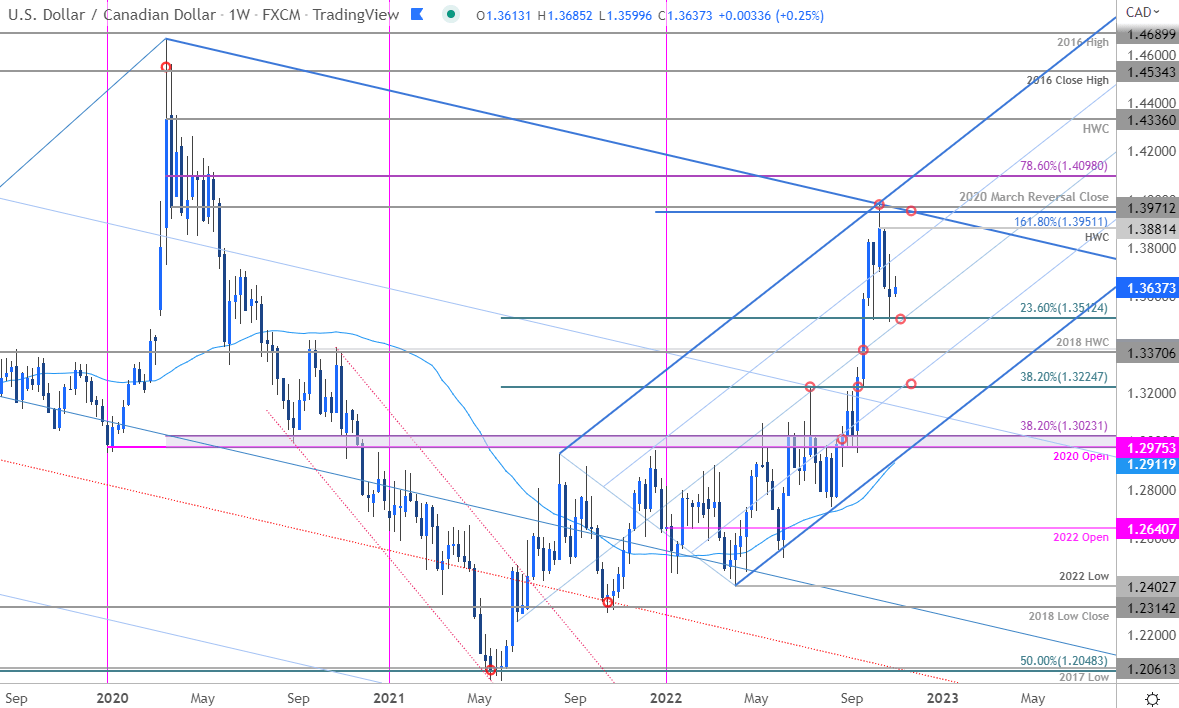Viewport: 1179px width, 708px height.
Task: Select the 1.20613 price axis label
Action: point(1147,669)
